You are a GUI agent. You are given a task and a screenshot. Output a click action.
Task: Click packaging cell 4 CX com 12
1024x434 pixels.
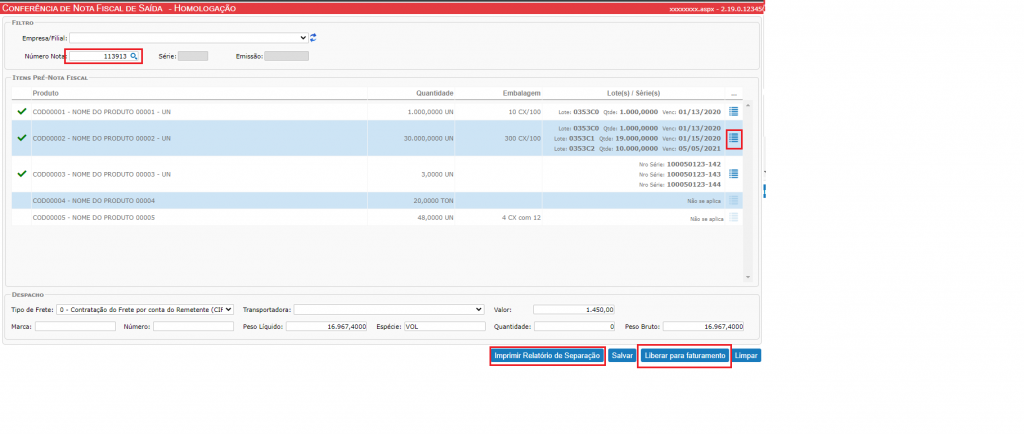point(523,217)
